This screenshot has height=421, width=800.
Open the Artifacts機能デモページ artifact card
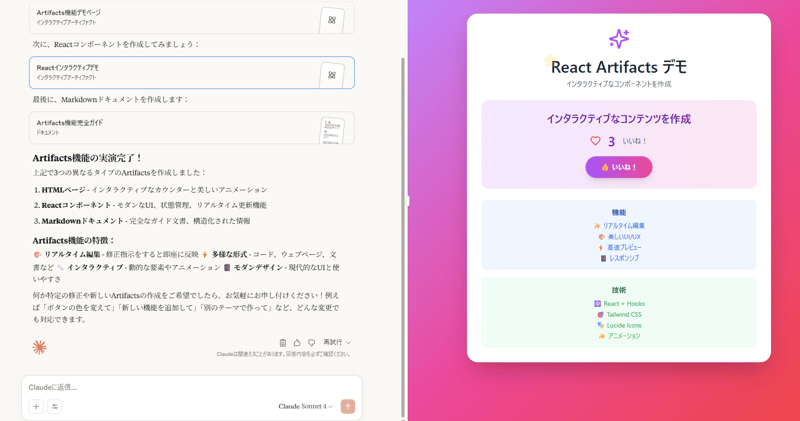192,18
